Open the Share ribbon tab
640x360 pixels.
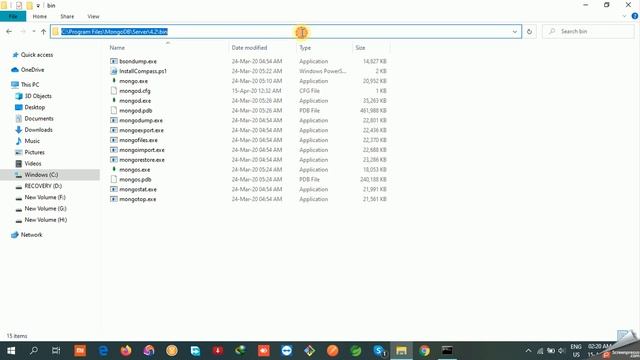67,16
